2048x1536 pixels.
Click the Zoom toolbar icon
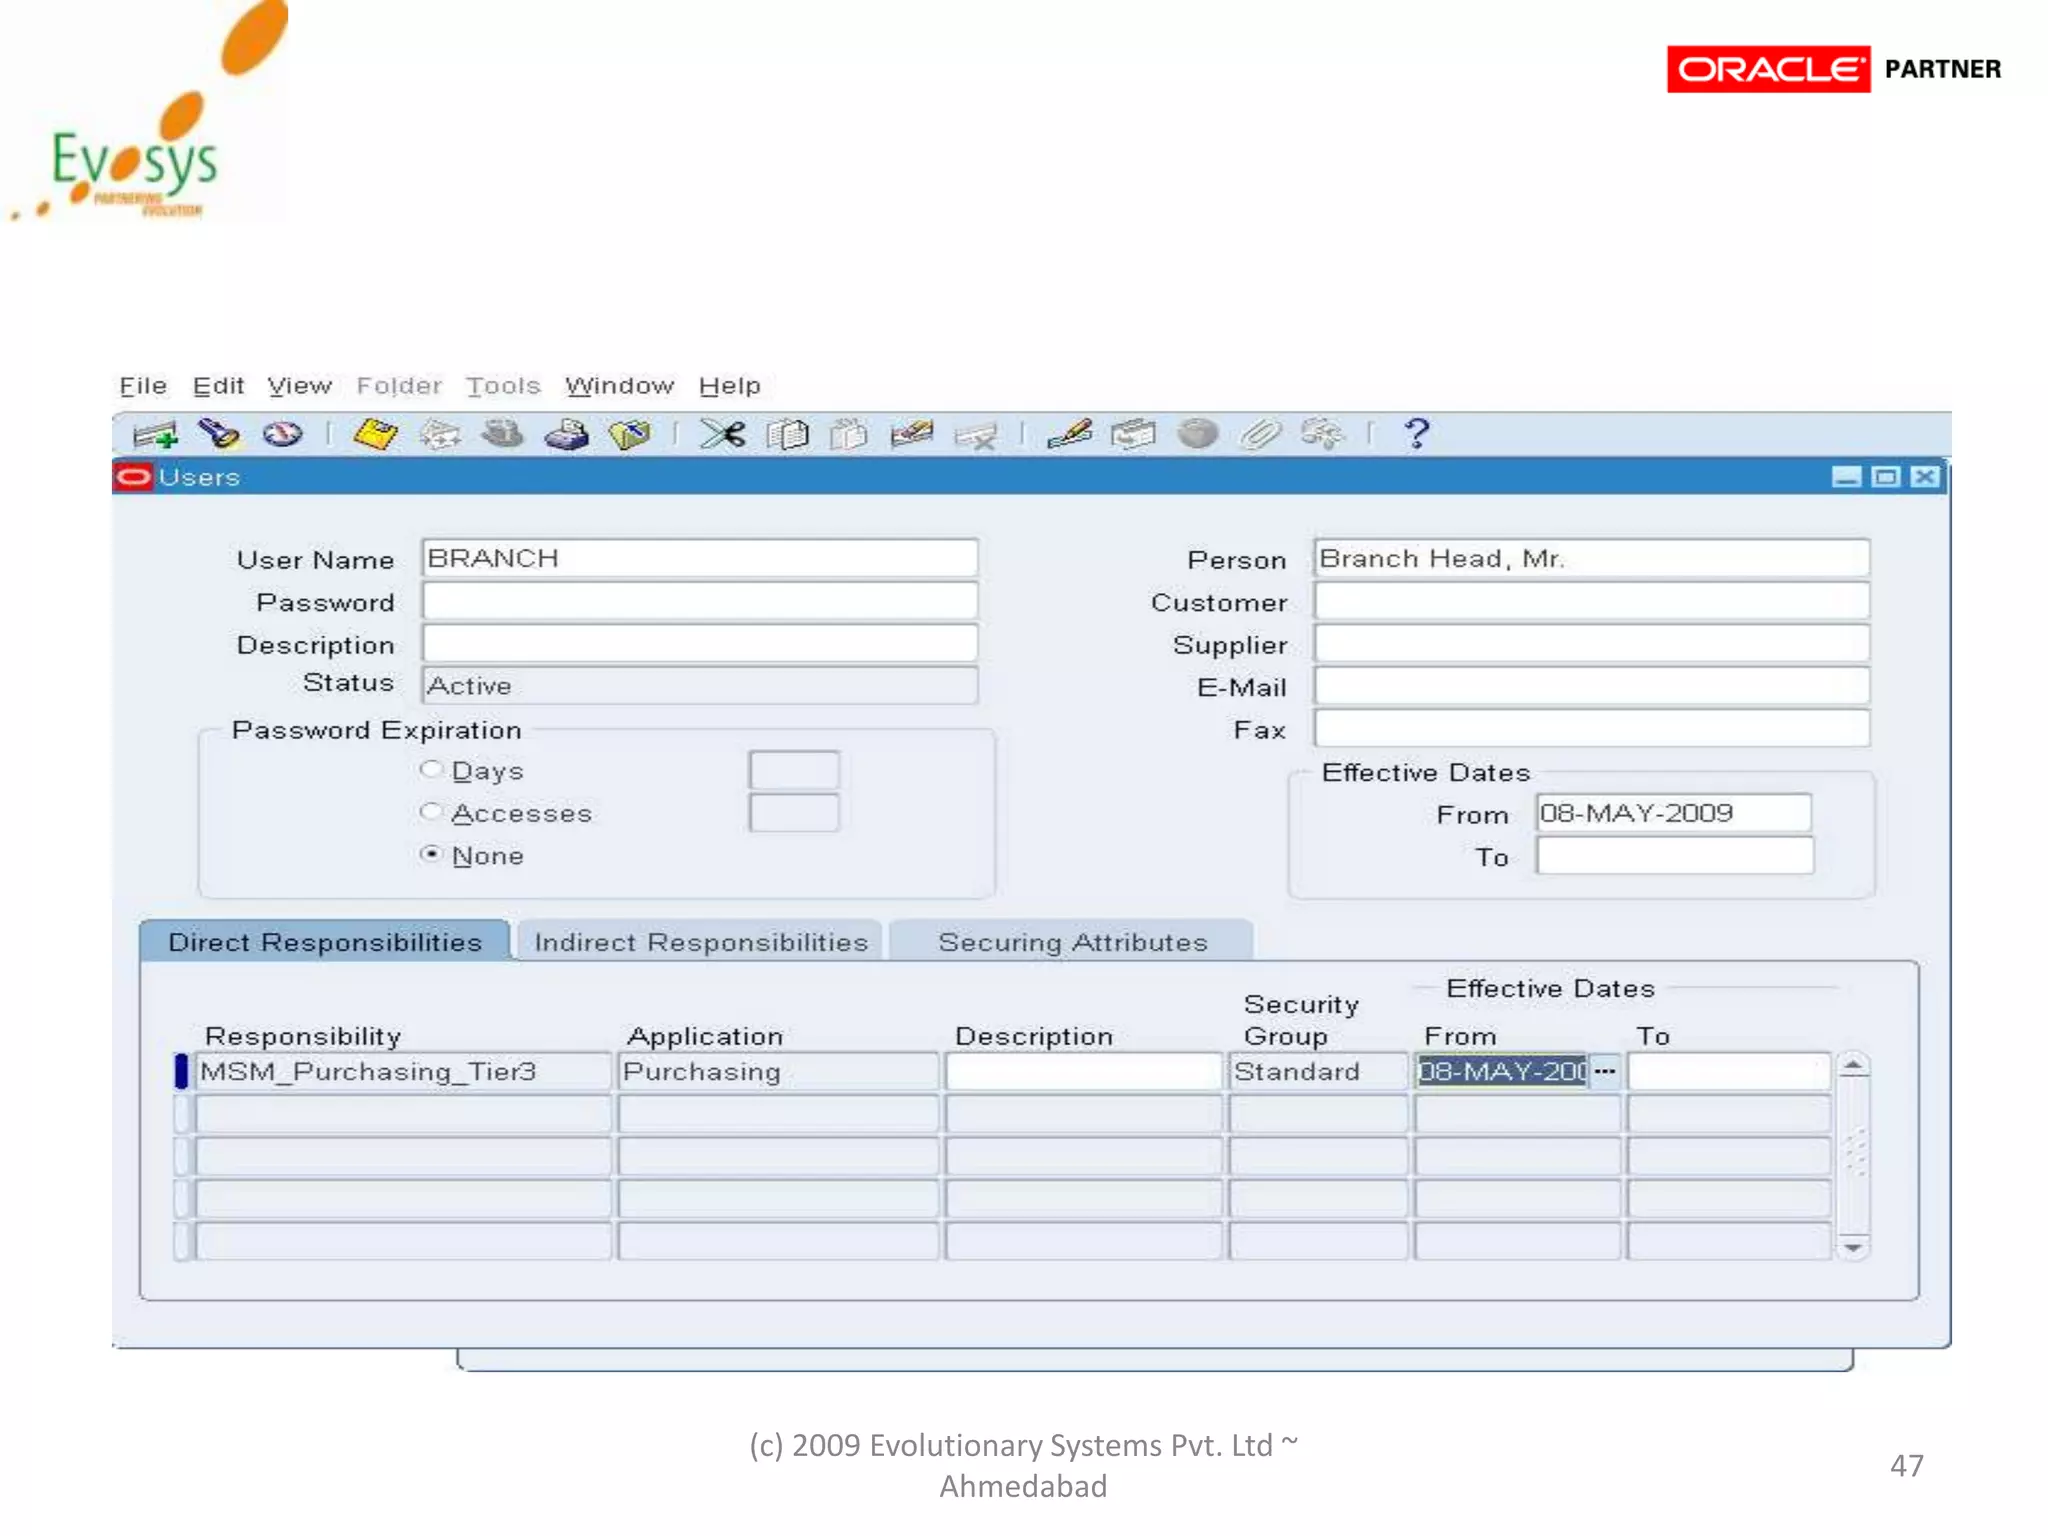point(1133,434)
